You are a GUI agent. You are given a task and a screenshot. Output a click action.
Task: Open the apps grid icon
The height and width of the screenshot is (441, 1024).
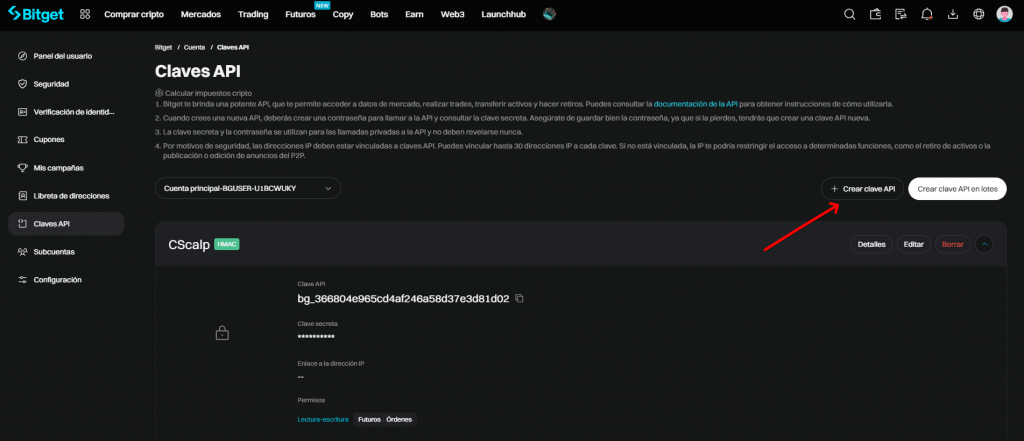(x=85, y=14)
